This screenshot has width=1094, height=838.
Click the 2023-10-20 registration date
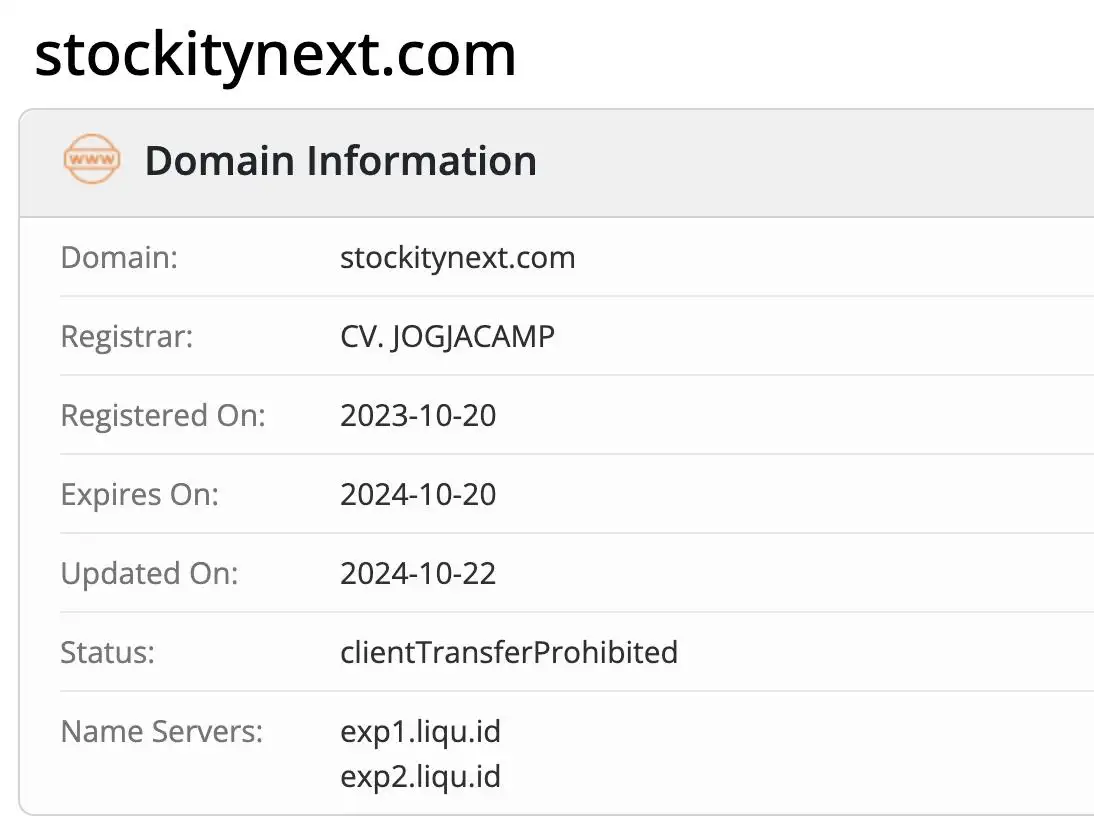[418, 415]
